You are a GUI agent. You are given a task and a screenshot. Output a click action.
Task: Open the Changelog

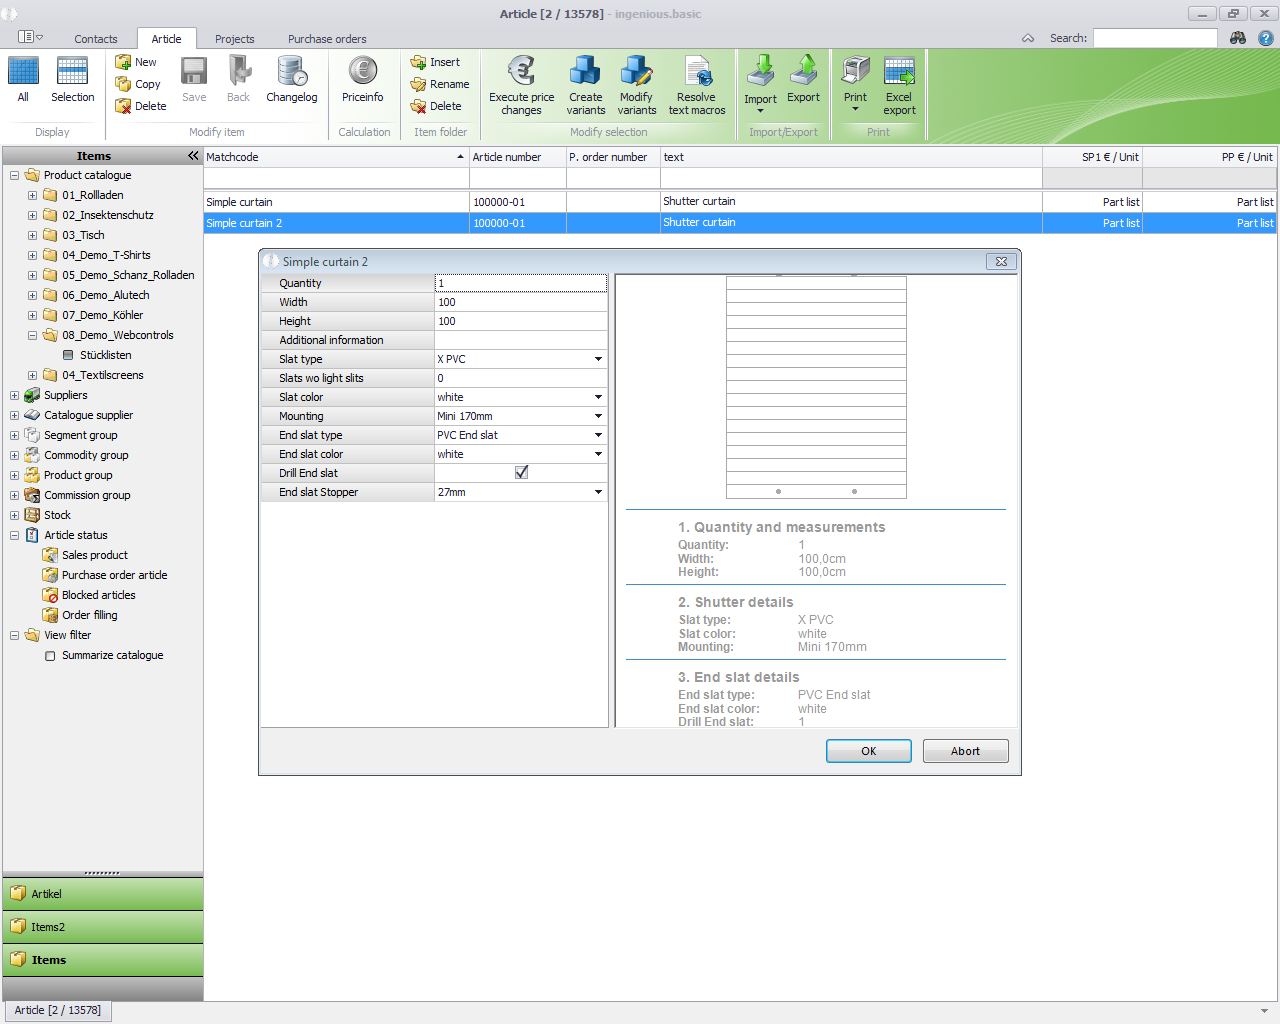pos(292,80)
